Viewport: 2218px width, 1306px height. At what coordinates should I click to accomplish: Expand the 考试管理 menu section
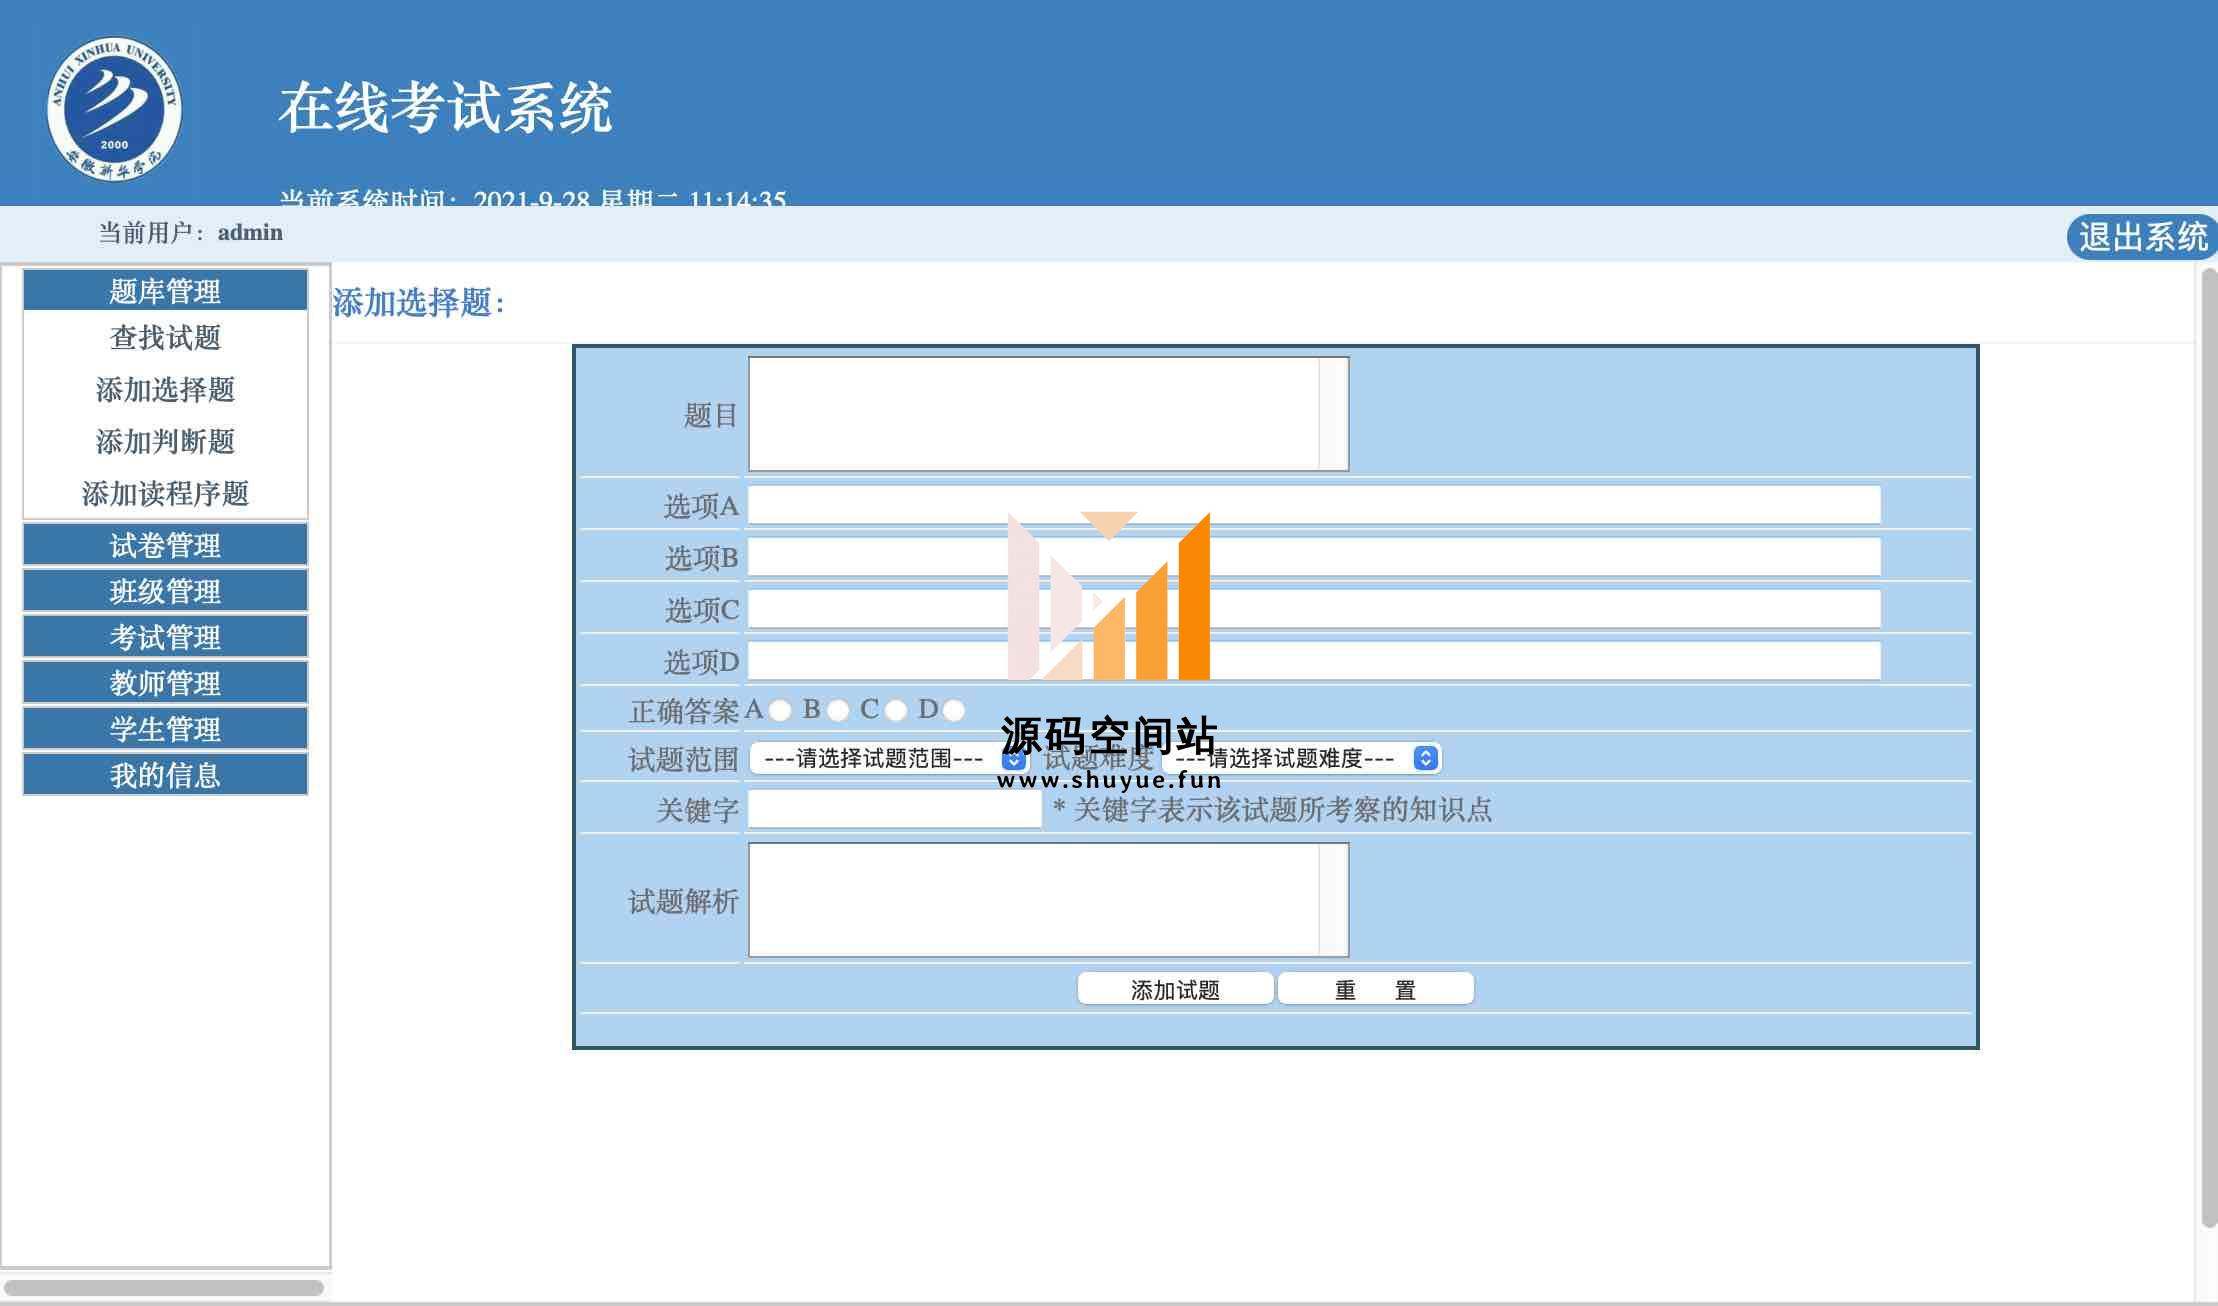click(x=165, y=637)
